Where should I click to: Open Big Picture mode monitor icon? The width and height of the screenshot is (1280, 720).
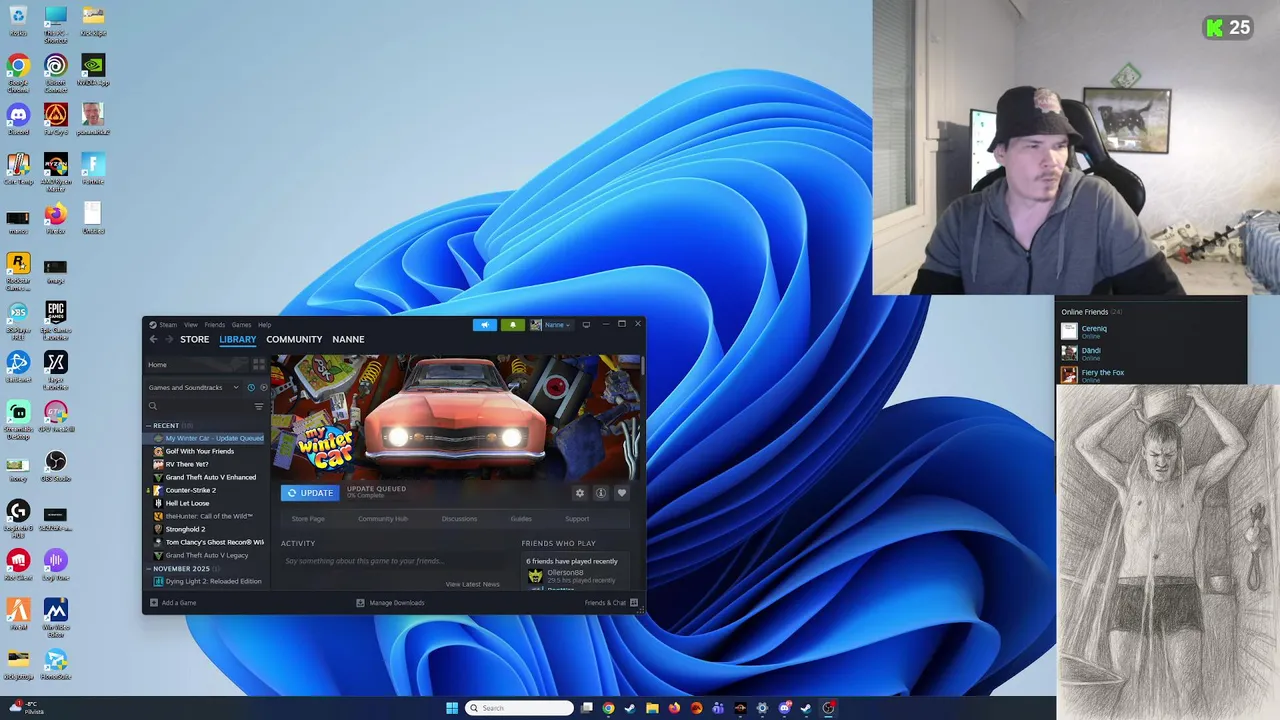coord(586,325)
